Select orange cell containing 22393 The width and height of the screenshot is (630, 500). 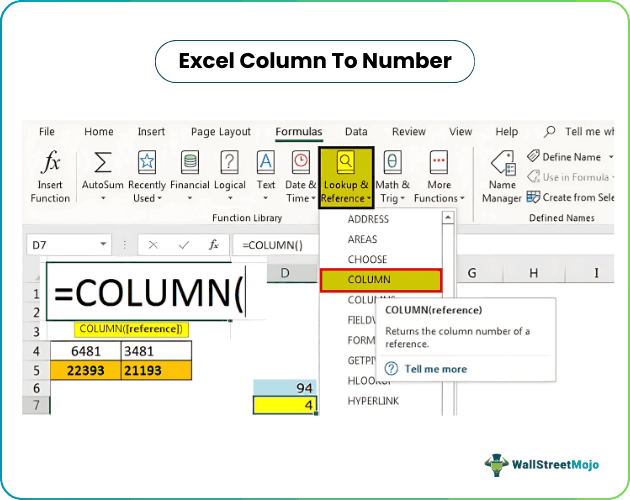86,370
